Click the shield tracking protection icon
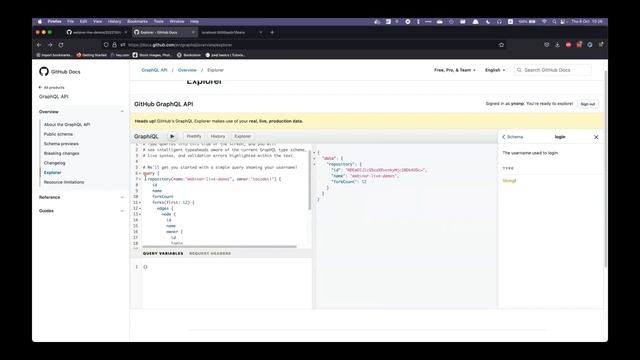 click(x=106, y=45)
